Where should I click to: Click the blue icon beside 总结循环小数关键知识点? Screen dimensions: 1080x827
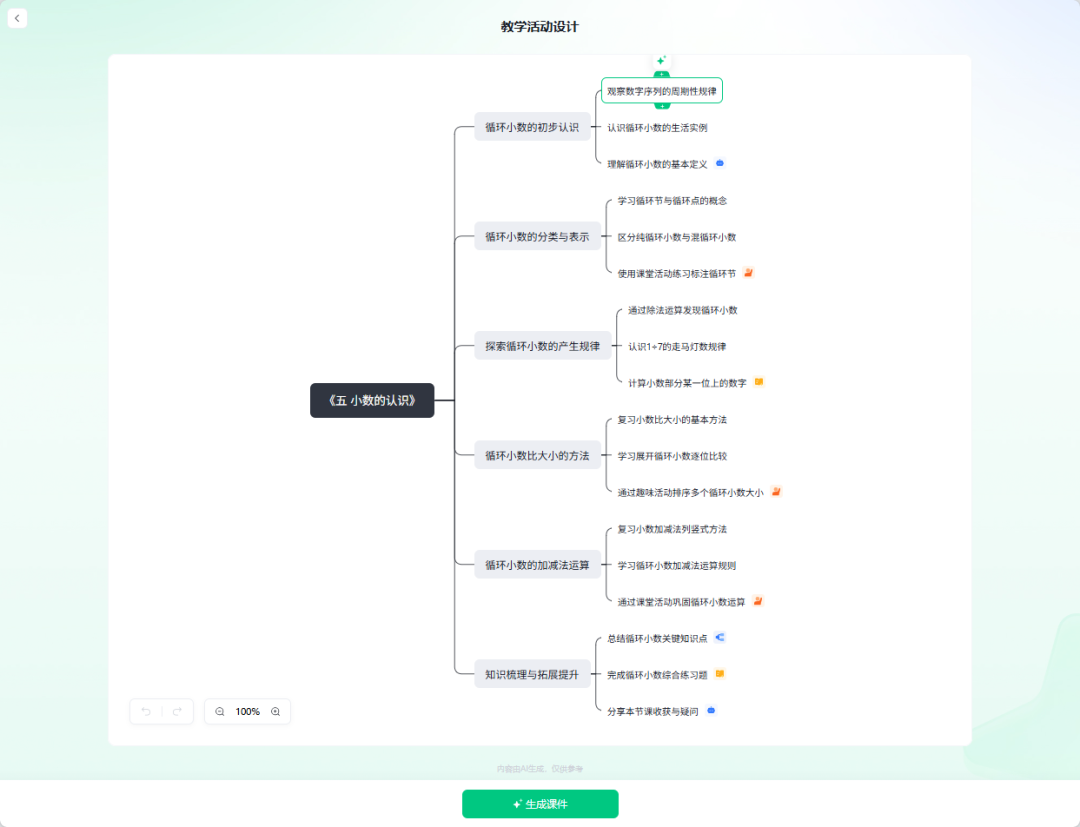coord(720,637)
